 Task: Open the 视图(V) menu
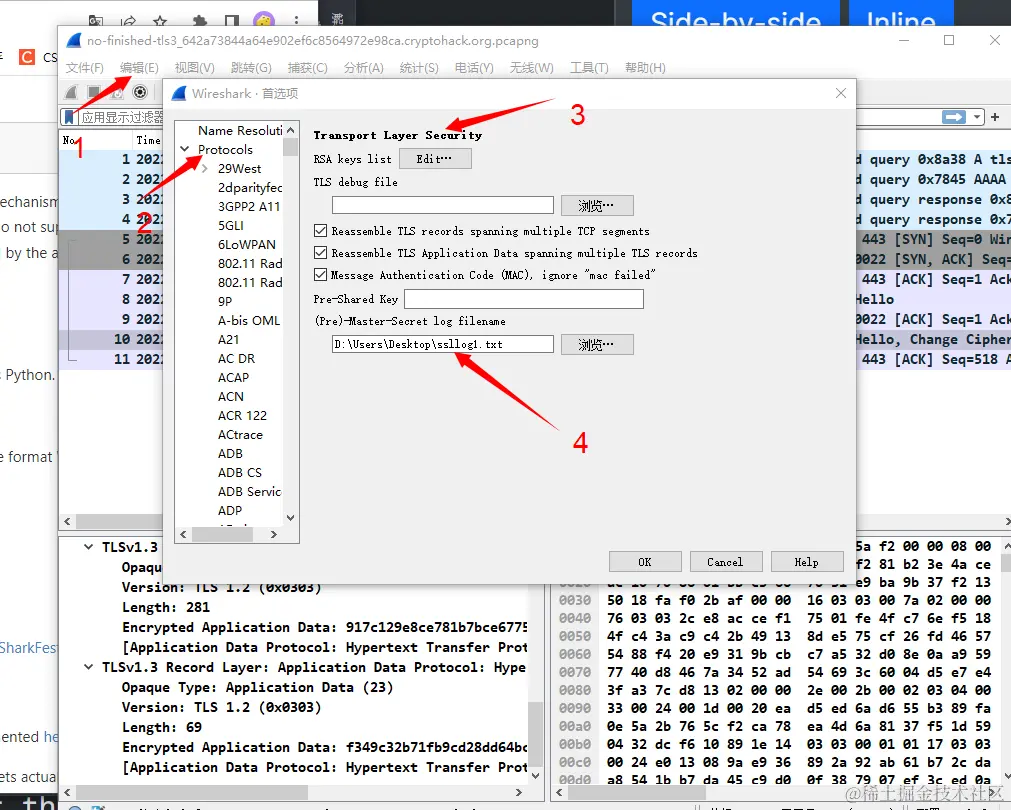point(195,68)
